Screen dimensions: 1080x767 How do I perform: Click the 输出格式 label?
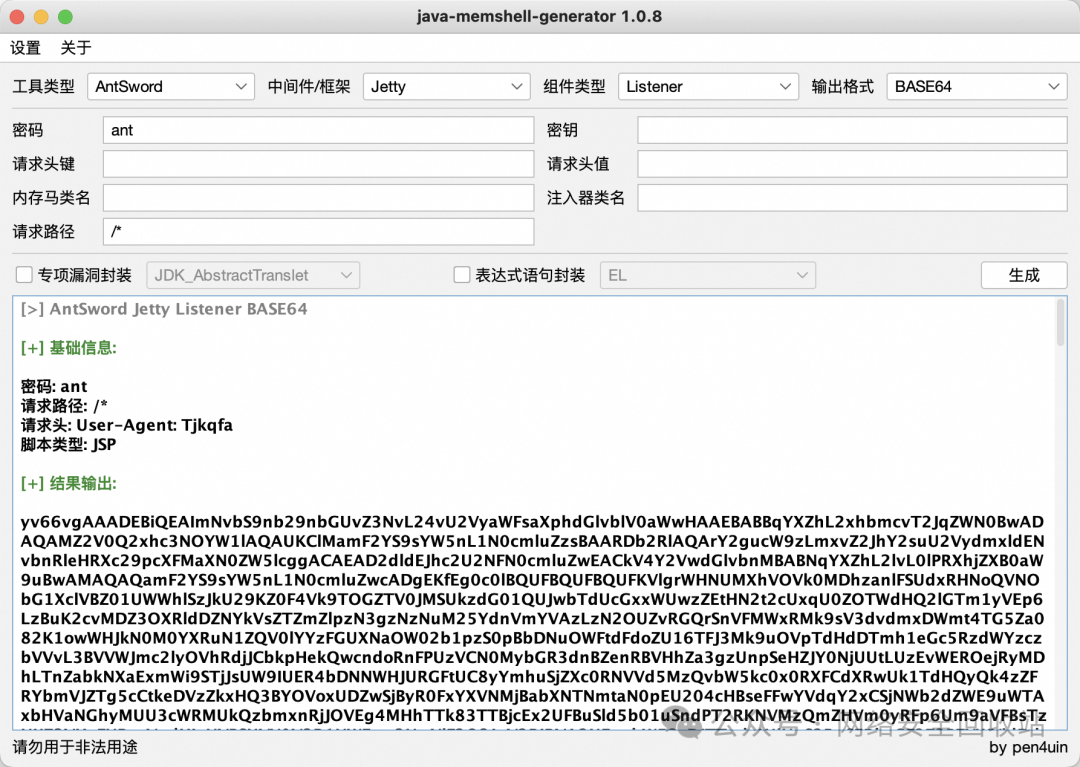[x=842, y=87]
